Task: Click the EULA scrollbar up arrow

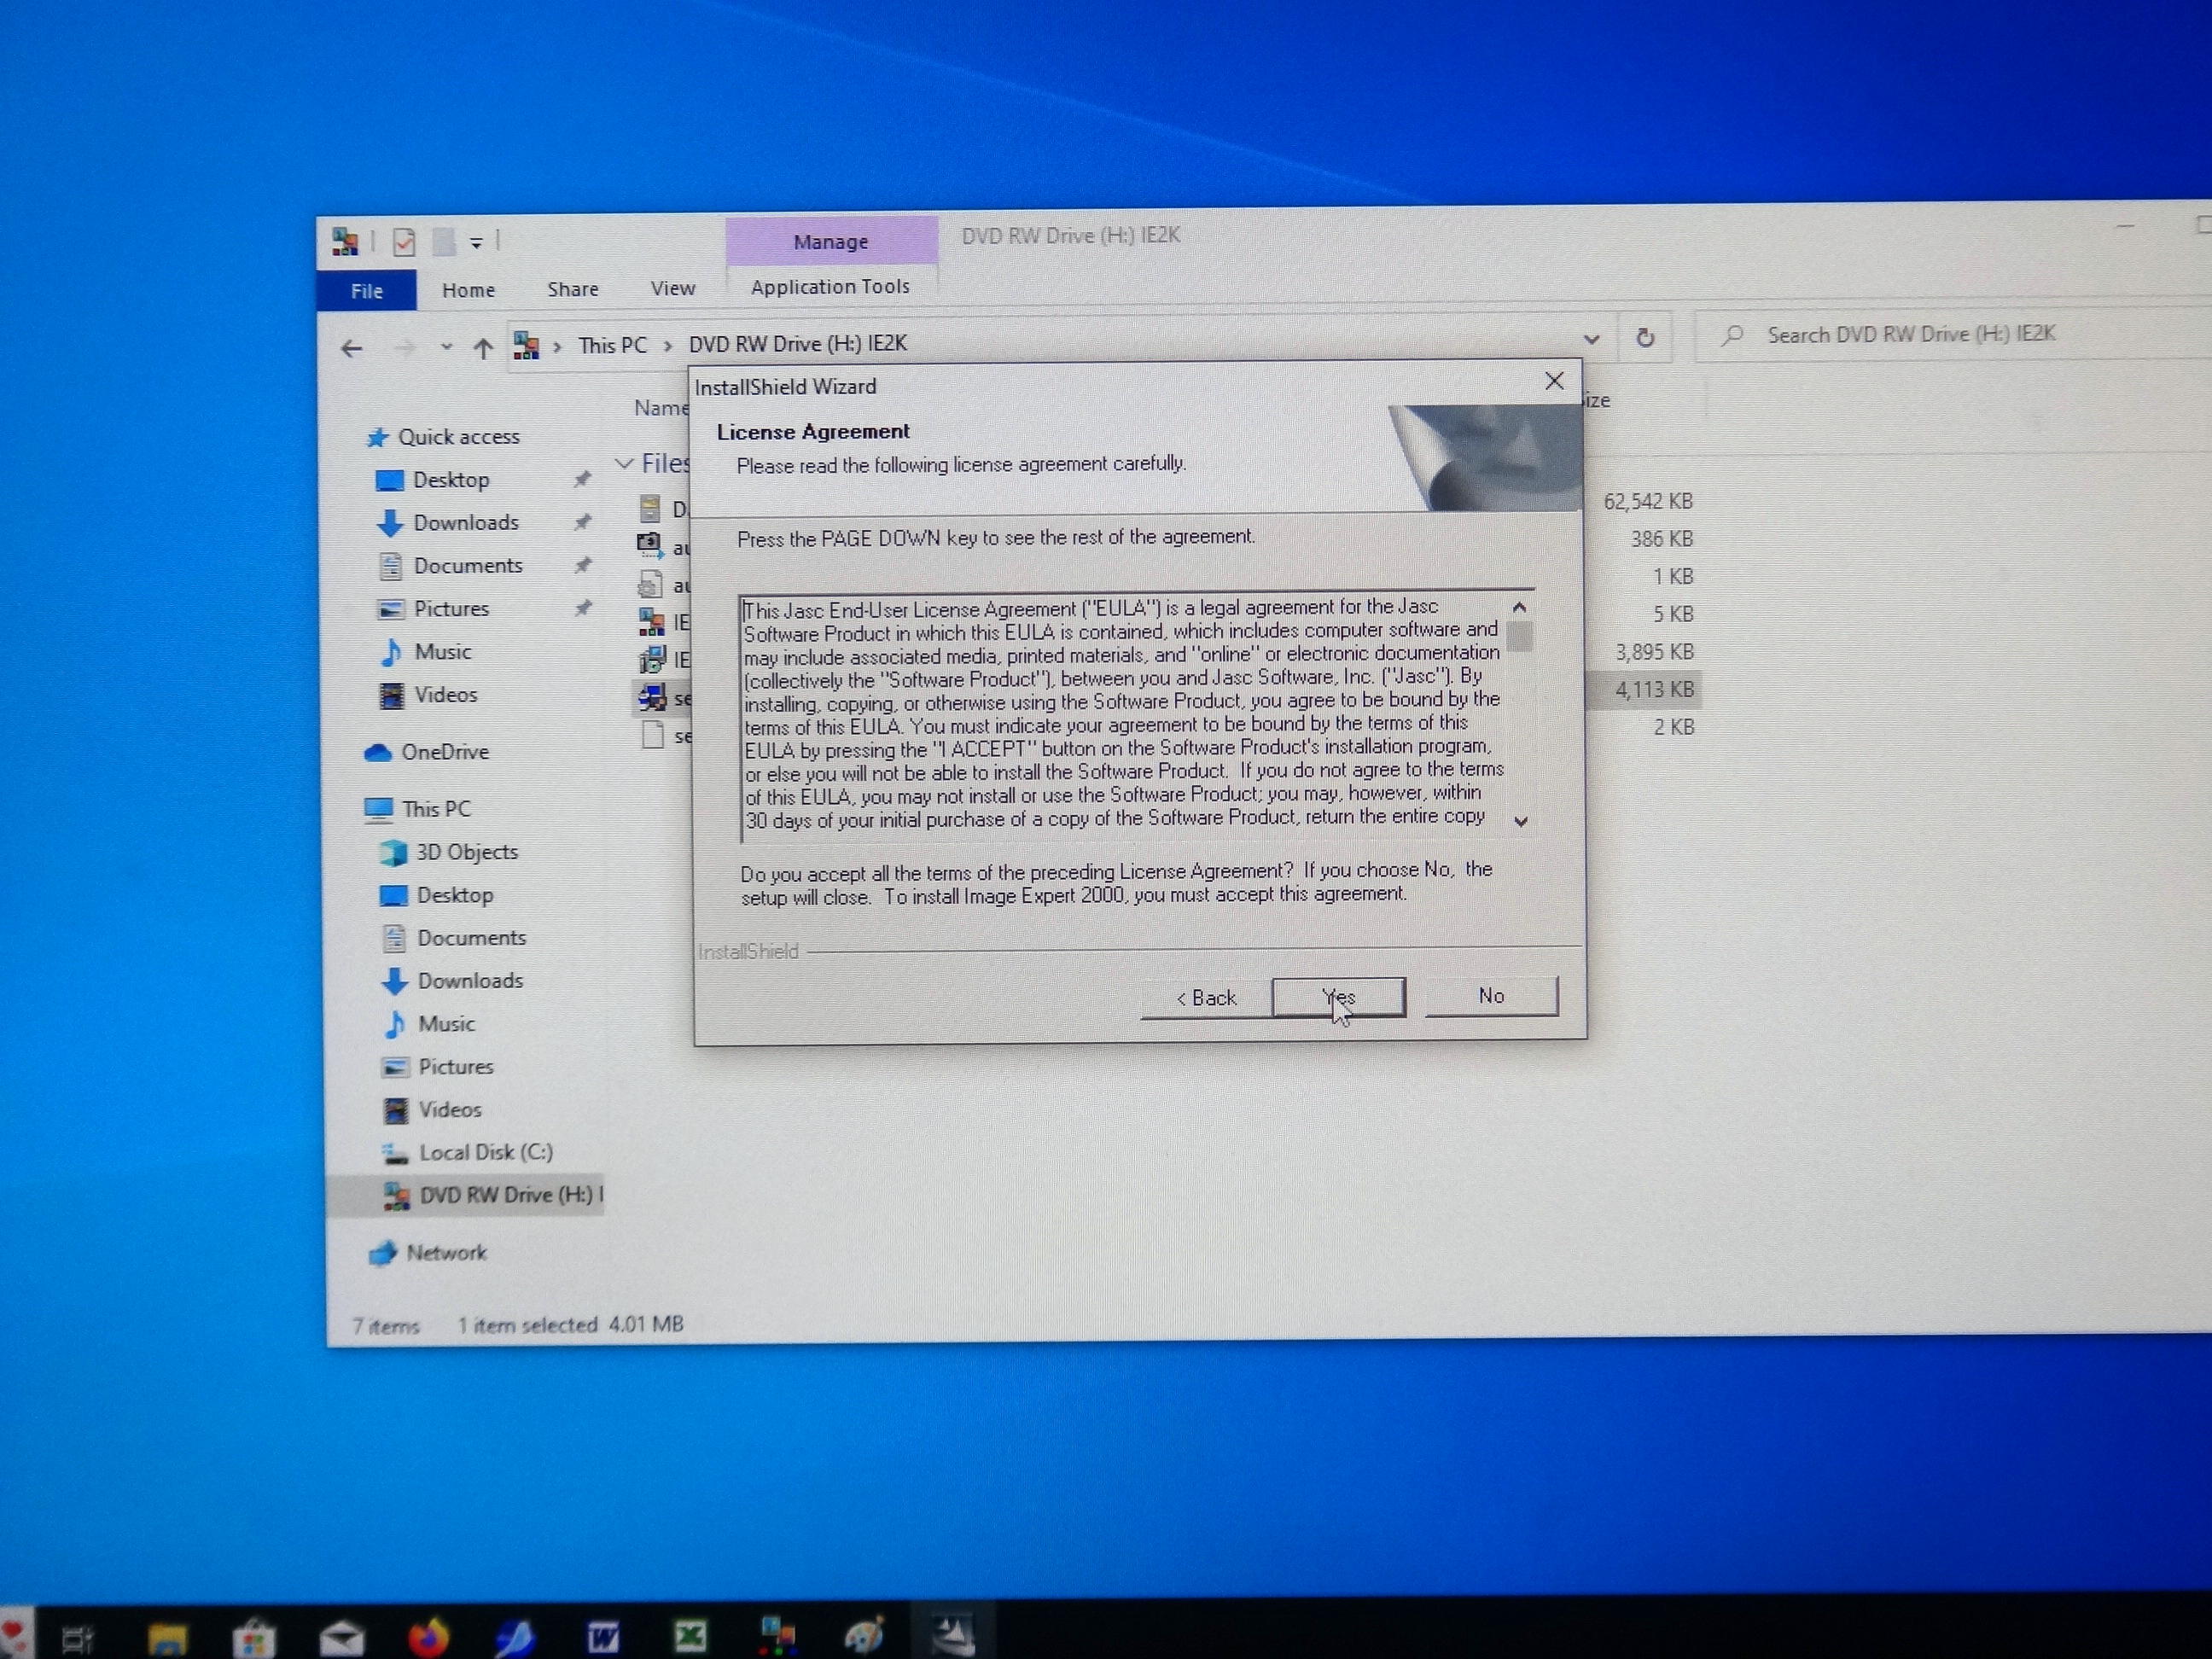Action: coord(1519,607)
